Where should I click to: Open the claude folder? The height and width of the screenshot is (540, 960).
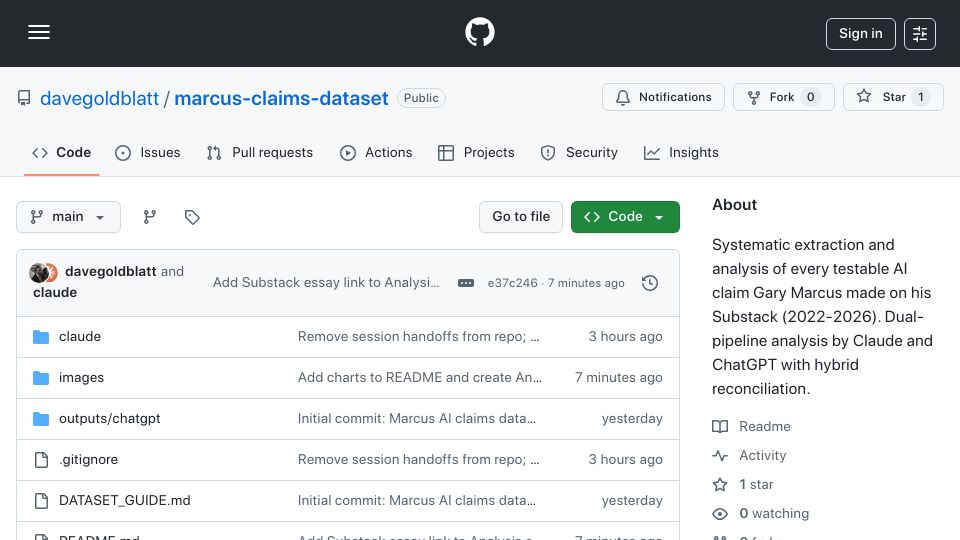80,336
